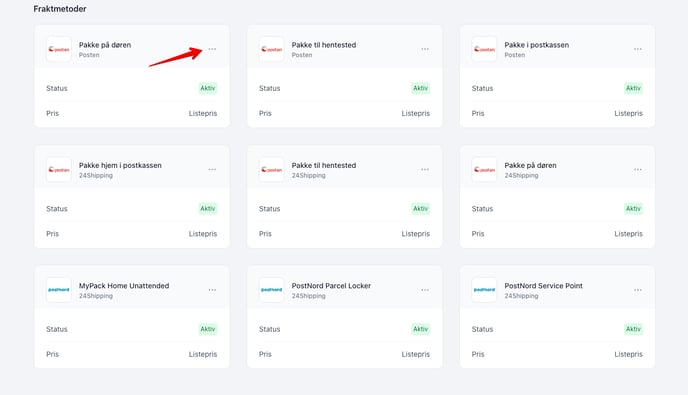Image resolution: width=688 pixels, height=395 pixels.
Task: Click Posten logo on 24Shipping Pakke til hentested card
Action: point(272,169)
